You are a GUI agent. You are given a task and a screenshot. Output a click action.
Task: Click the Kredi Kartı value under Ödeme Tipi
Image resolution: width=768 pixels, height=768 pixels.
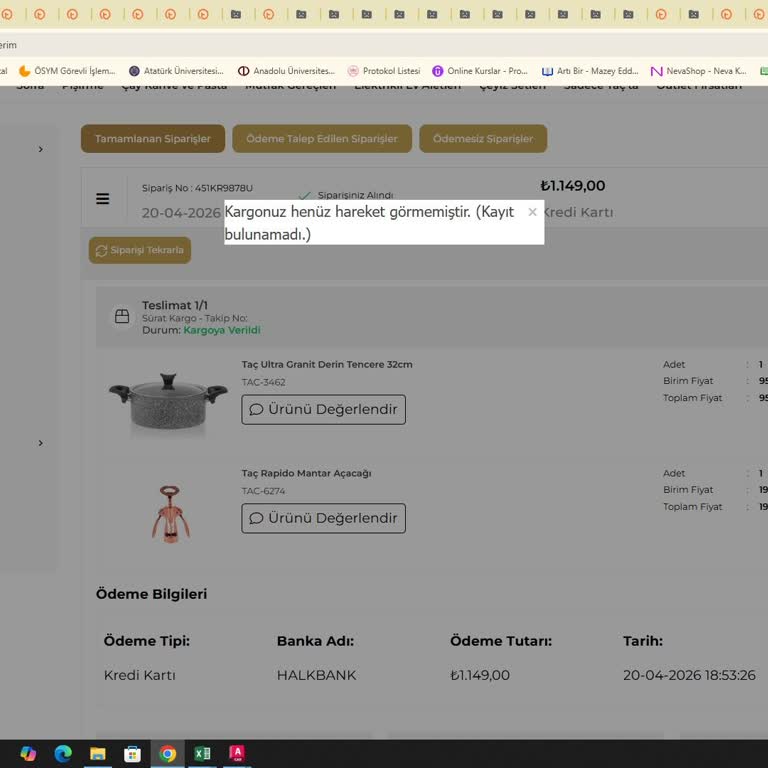coord(140,675)
